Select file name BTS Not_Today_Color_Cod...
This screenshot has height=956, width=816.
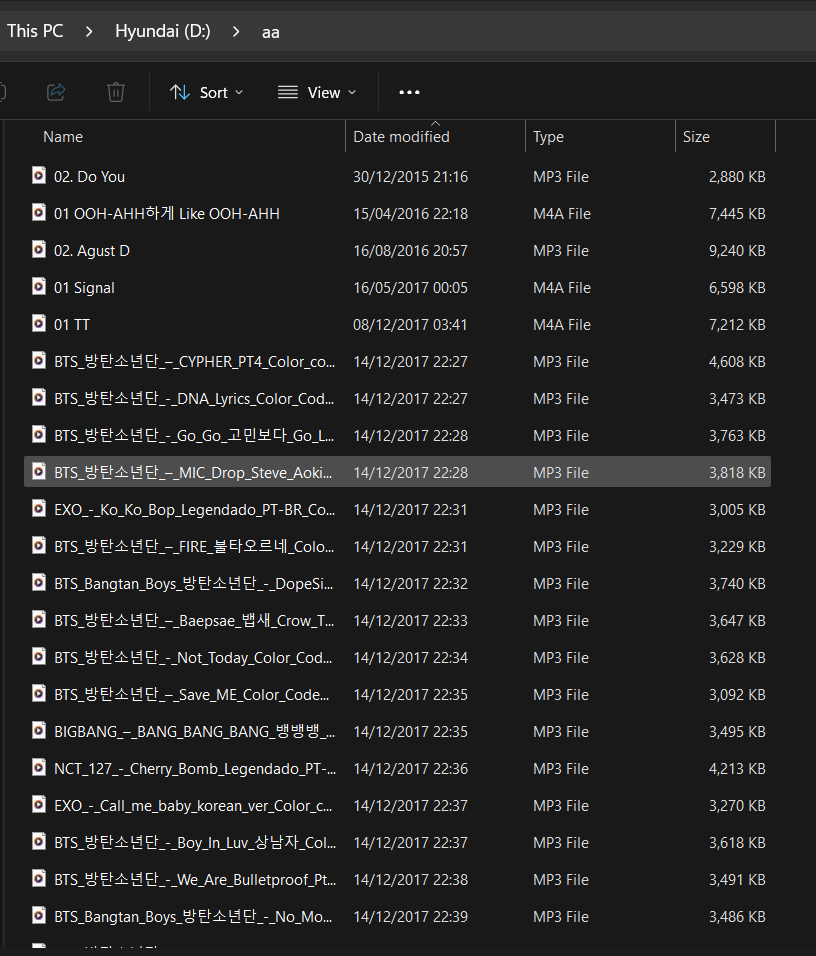coord(193,658)
